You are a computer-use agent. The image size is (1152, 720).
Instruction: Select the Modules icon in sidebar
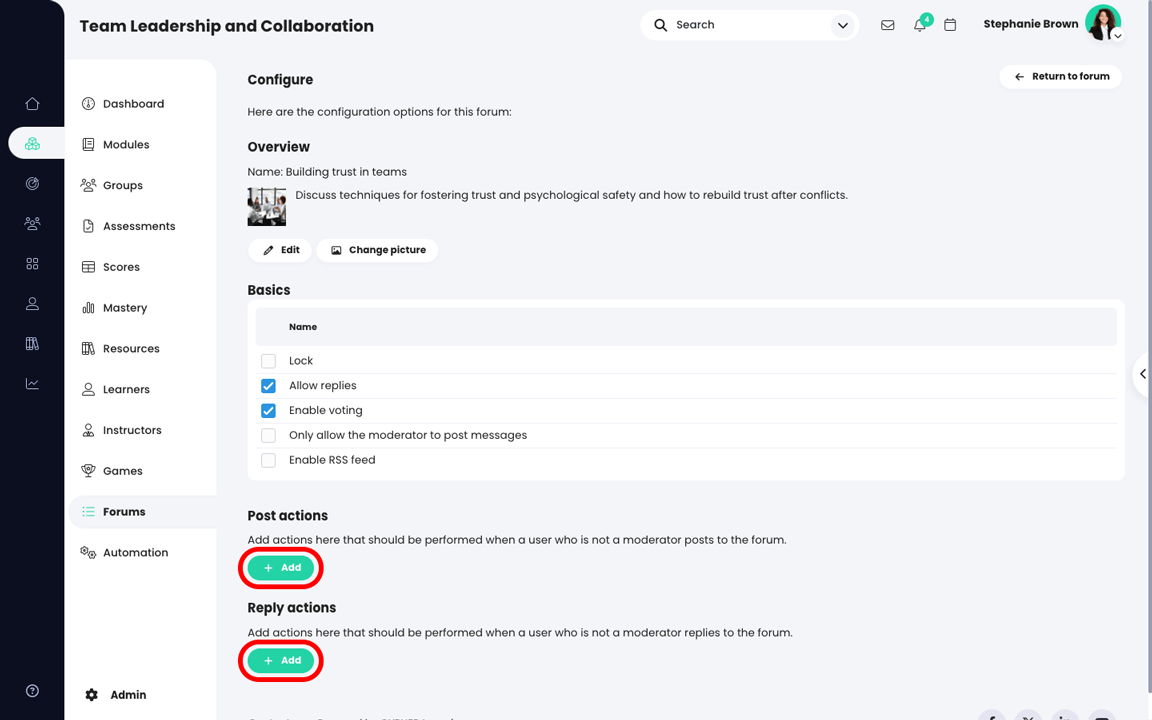click(88, 144)
